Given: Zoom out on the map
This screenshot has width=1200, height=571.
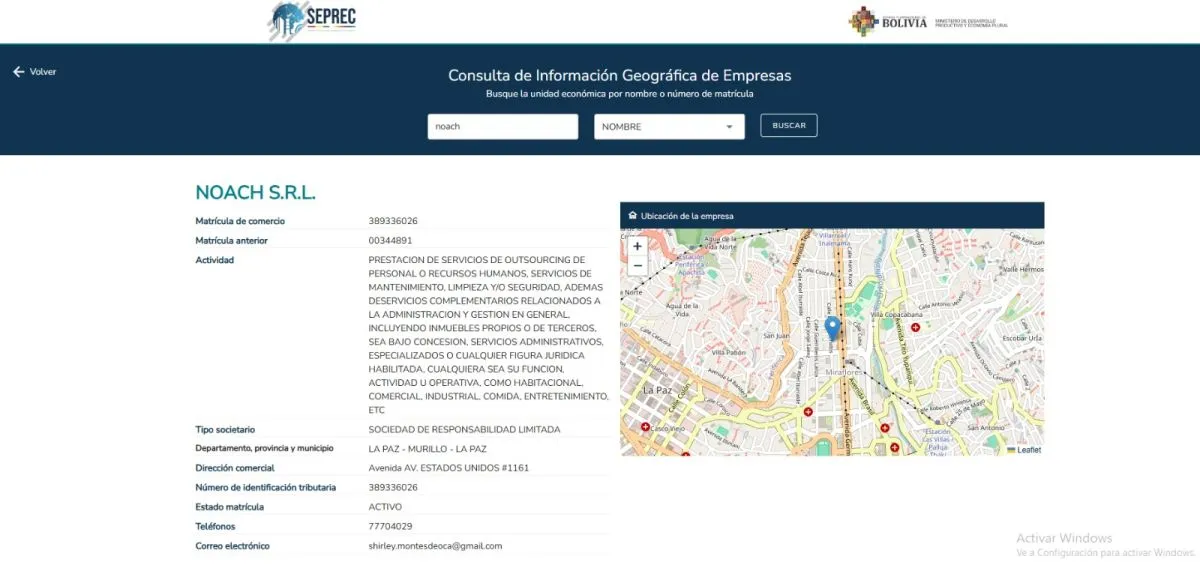Looking at the screenshot, I should pyautogui.click(x=637, y=265).
